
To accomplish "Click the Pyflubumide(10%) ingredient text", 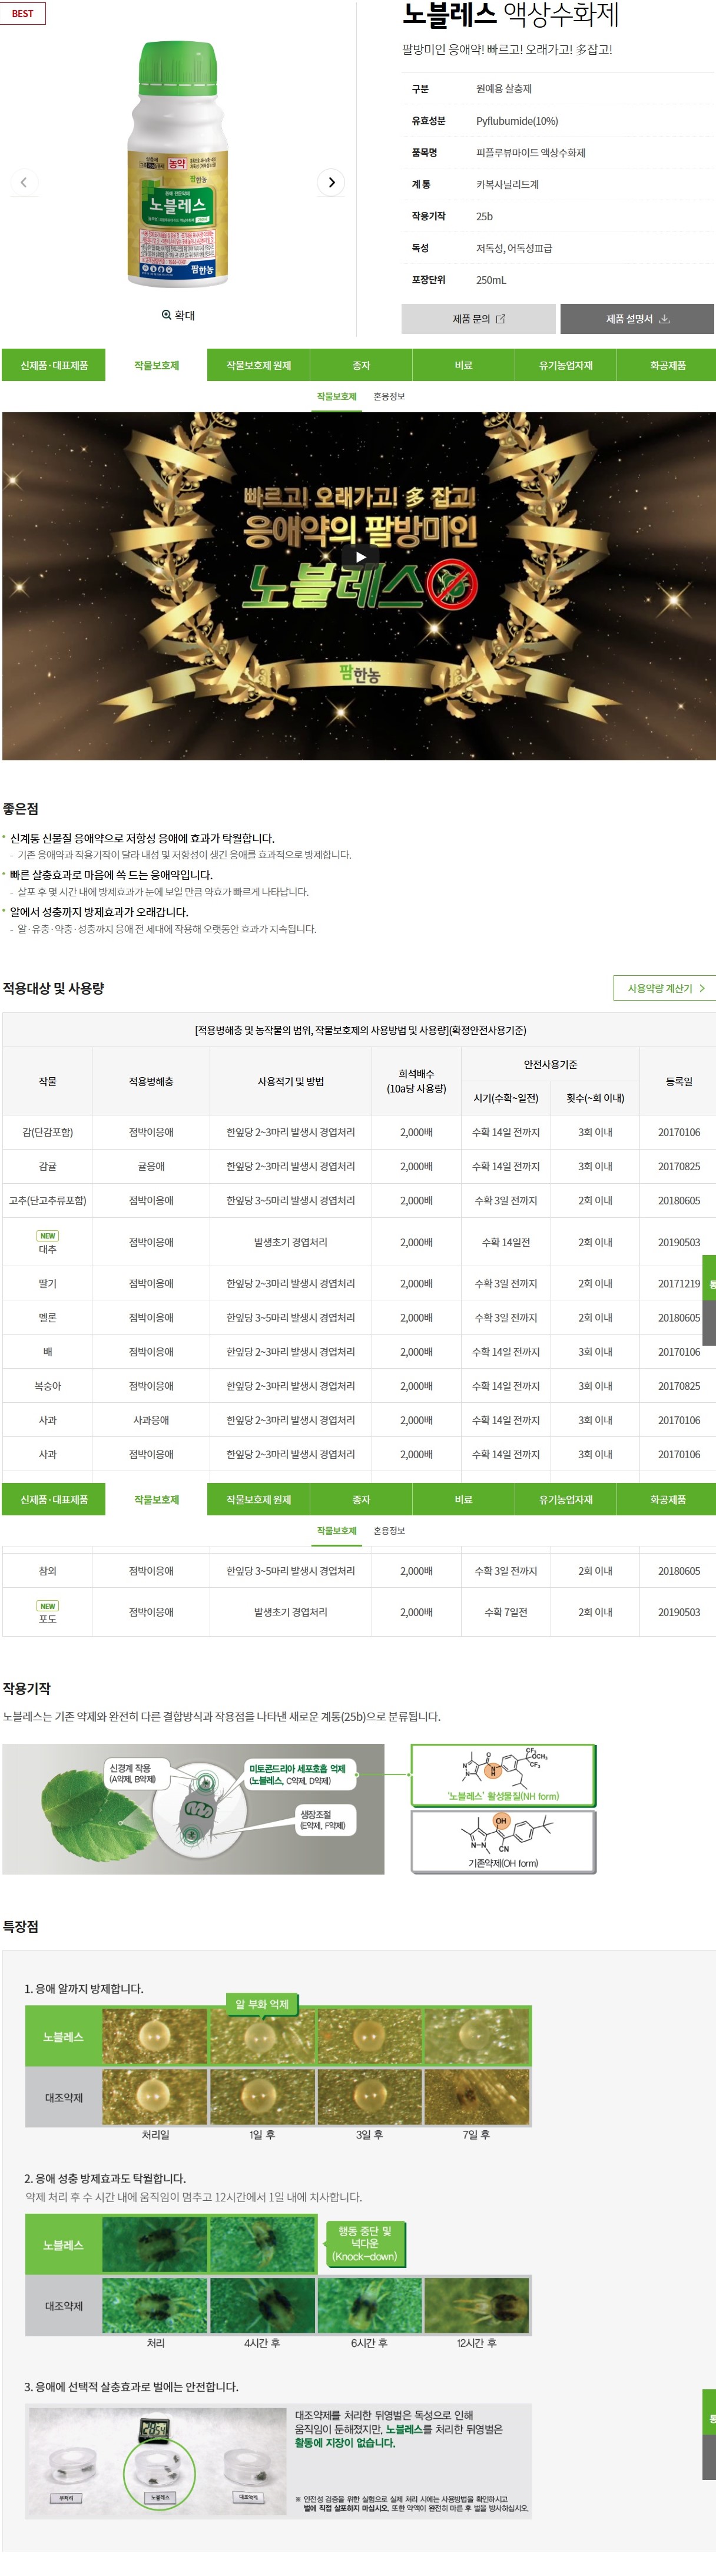I will (517, 121).
